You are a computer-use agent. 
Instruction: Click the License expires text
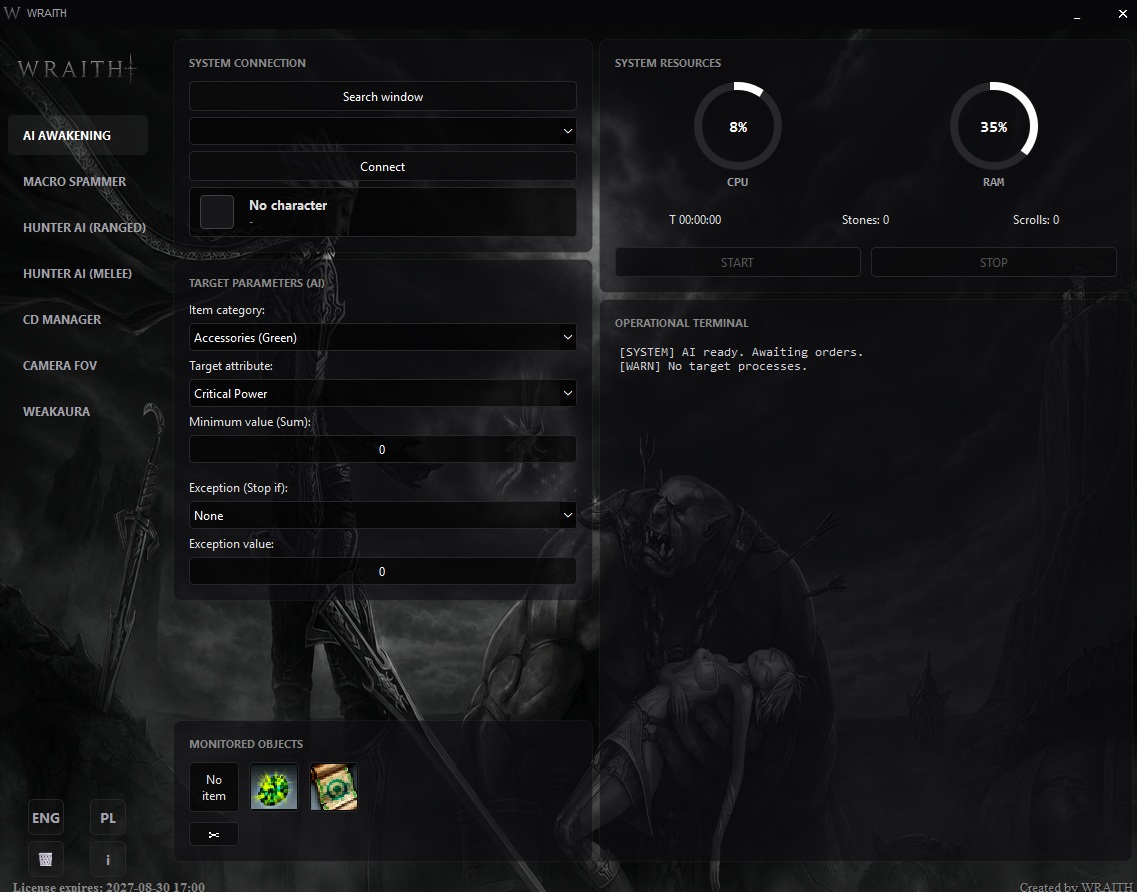coord(109,886)
